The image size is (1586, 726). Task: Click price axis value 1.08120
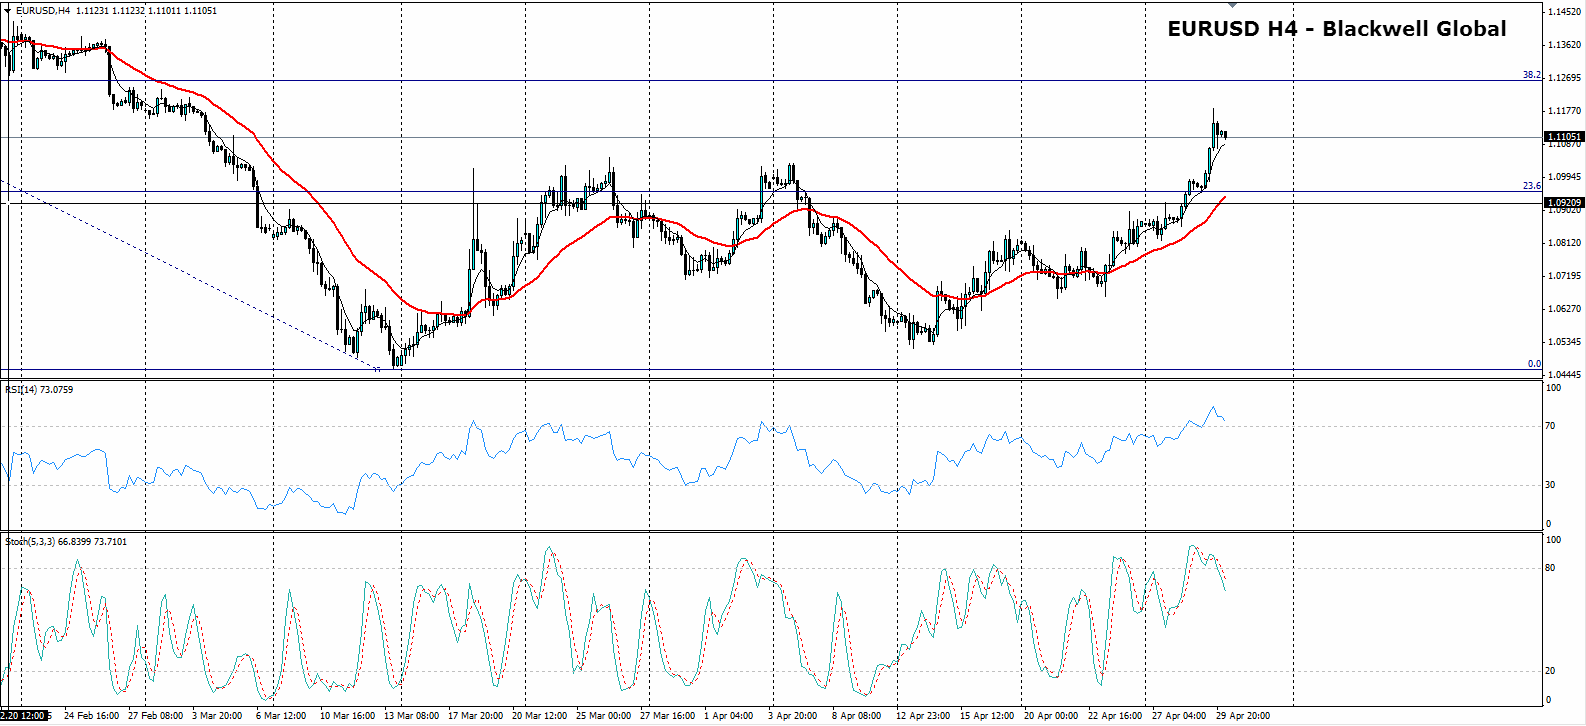click(1564, 243)
